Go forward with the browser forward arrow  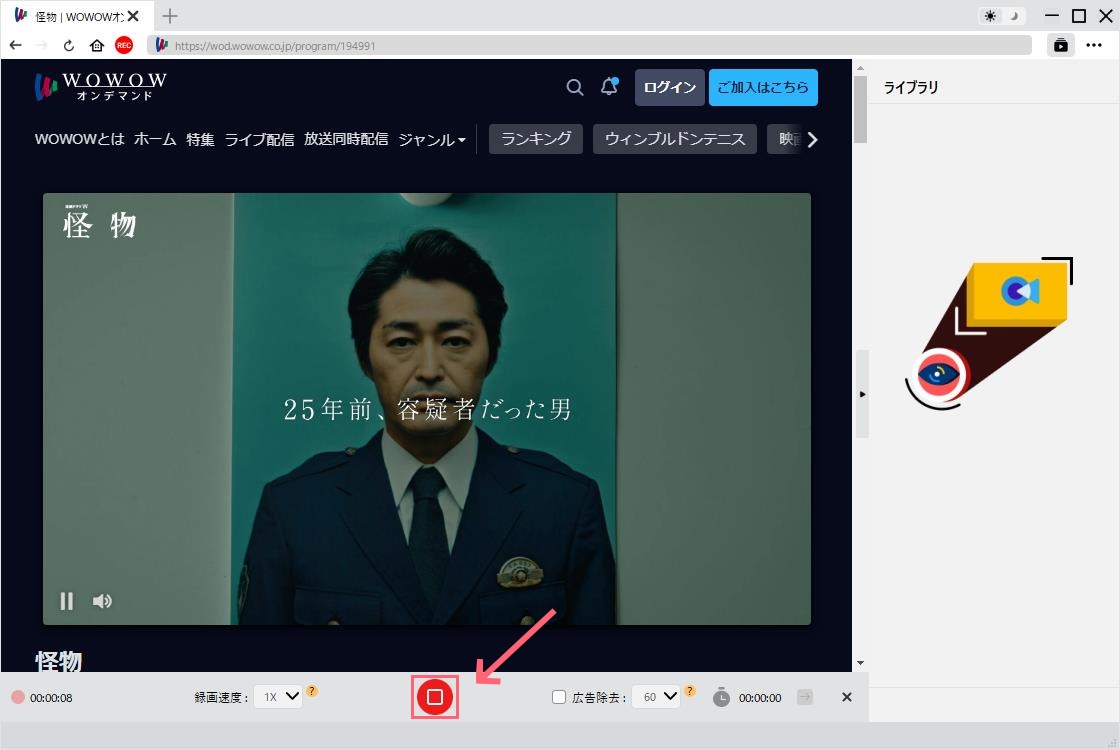pos(41,45)
